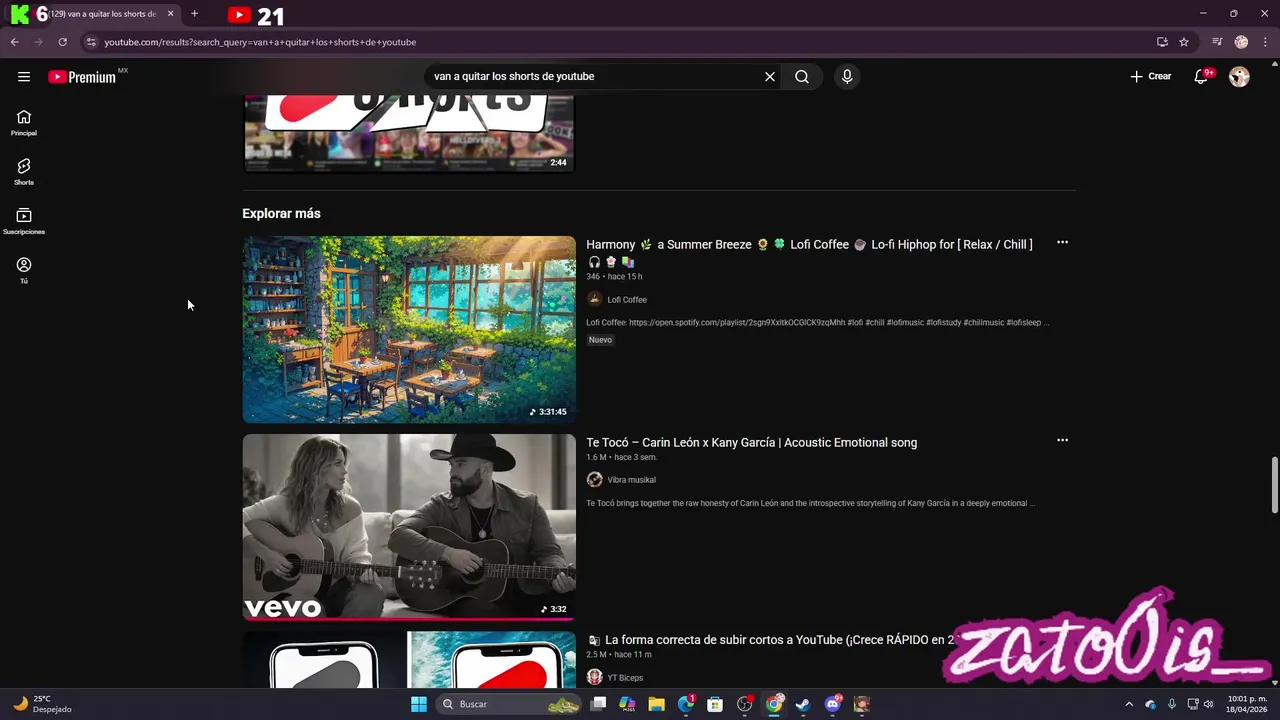Reload the page in the browser

pos(62,42)
